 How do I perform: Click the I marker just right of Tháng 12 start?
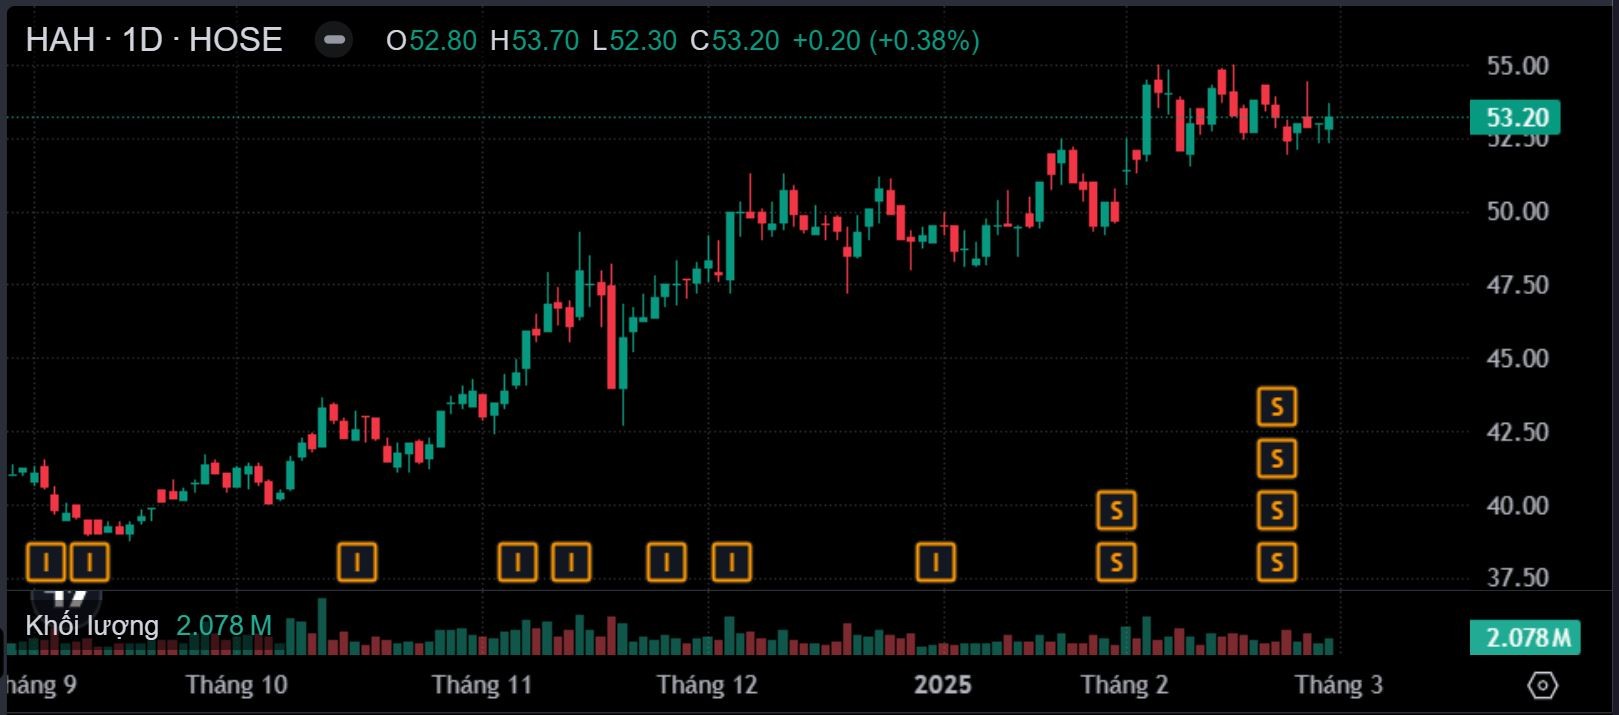click(731, 562)
